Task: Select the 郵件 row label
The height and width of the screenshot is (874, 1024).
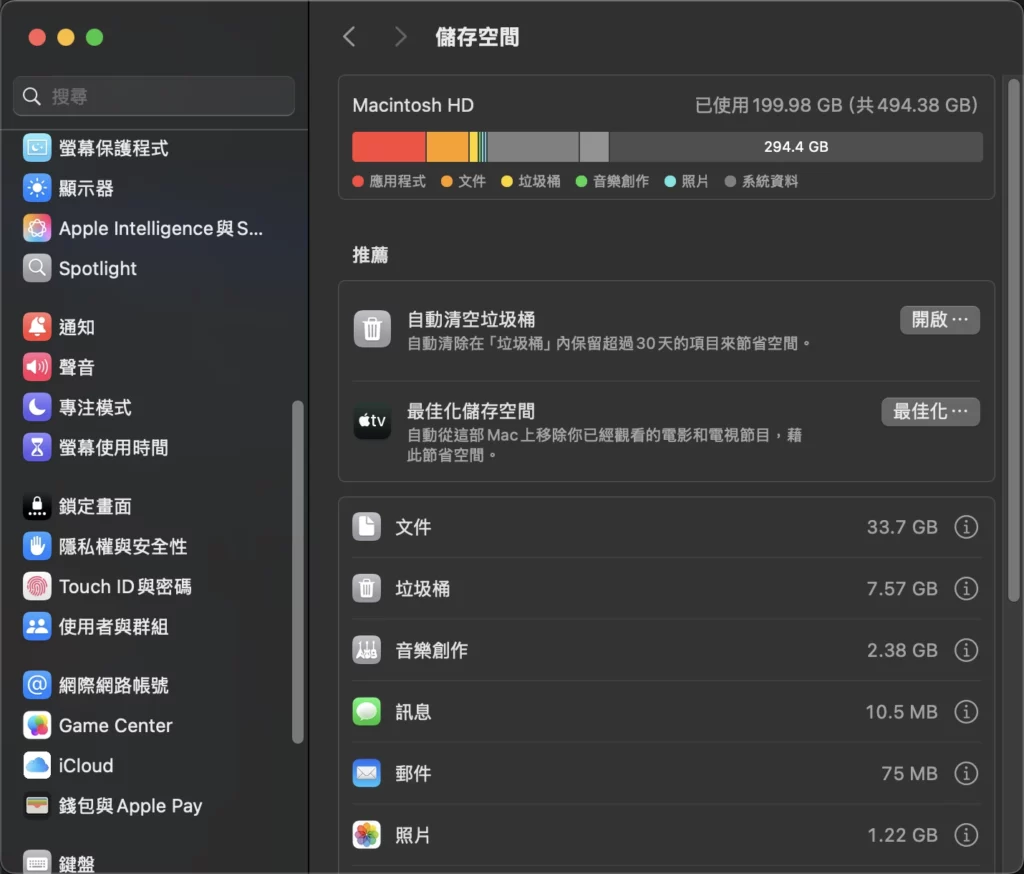Action: click(413, 774)
